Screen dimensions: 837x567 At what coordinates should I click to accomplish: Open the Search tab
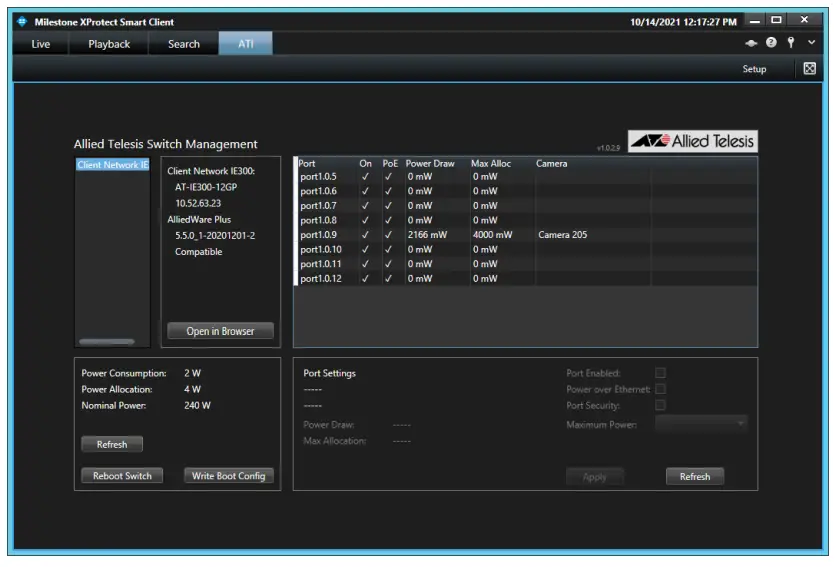point(184,44)
